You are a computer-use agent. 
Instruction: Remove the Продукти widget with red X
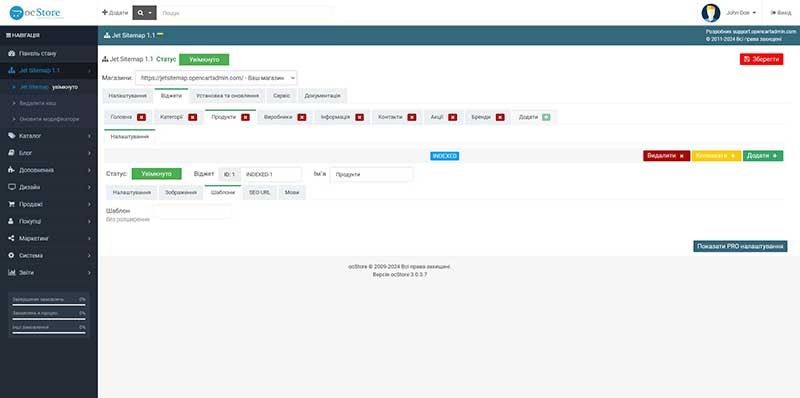click(245, 117)
